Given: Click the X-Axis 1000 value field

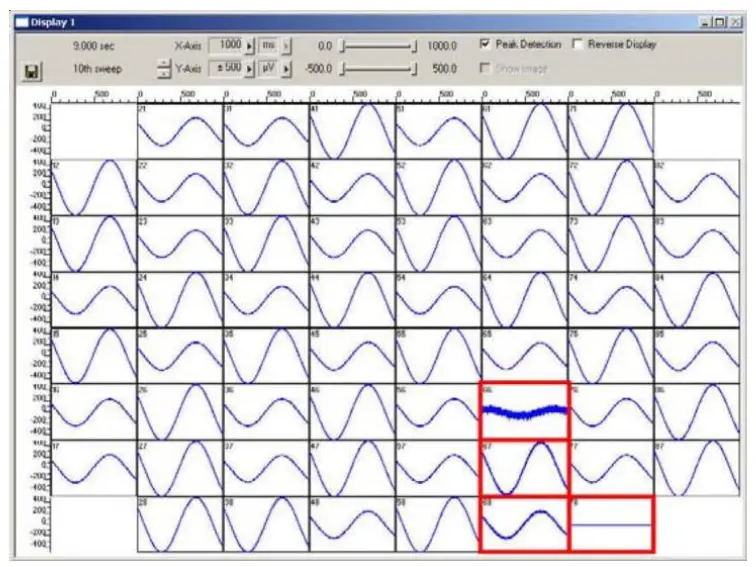Looking at the screenshot, I should [226, 45].
